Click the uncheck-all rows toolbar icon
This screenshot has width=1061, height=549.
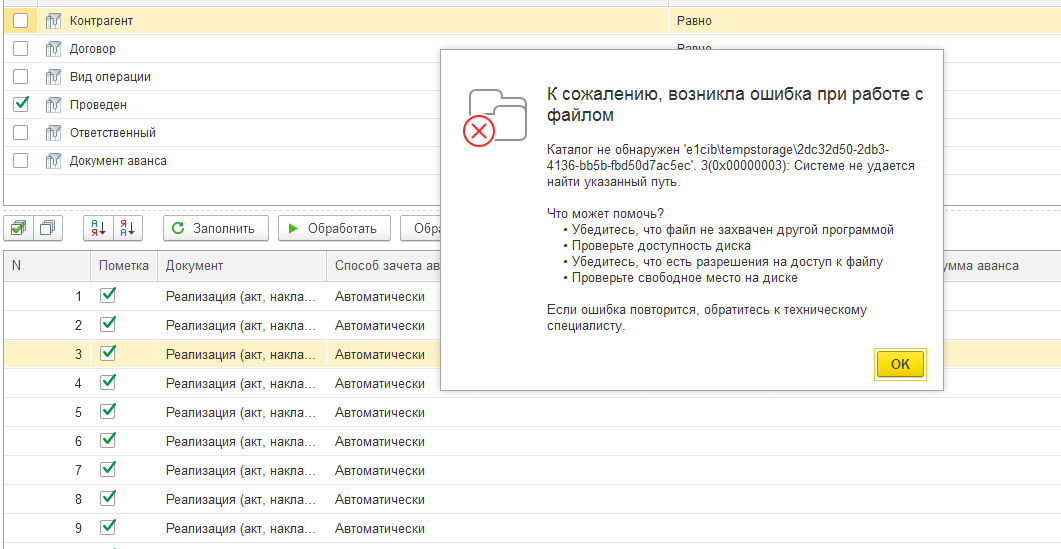46,229
